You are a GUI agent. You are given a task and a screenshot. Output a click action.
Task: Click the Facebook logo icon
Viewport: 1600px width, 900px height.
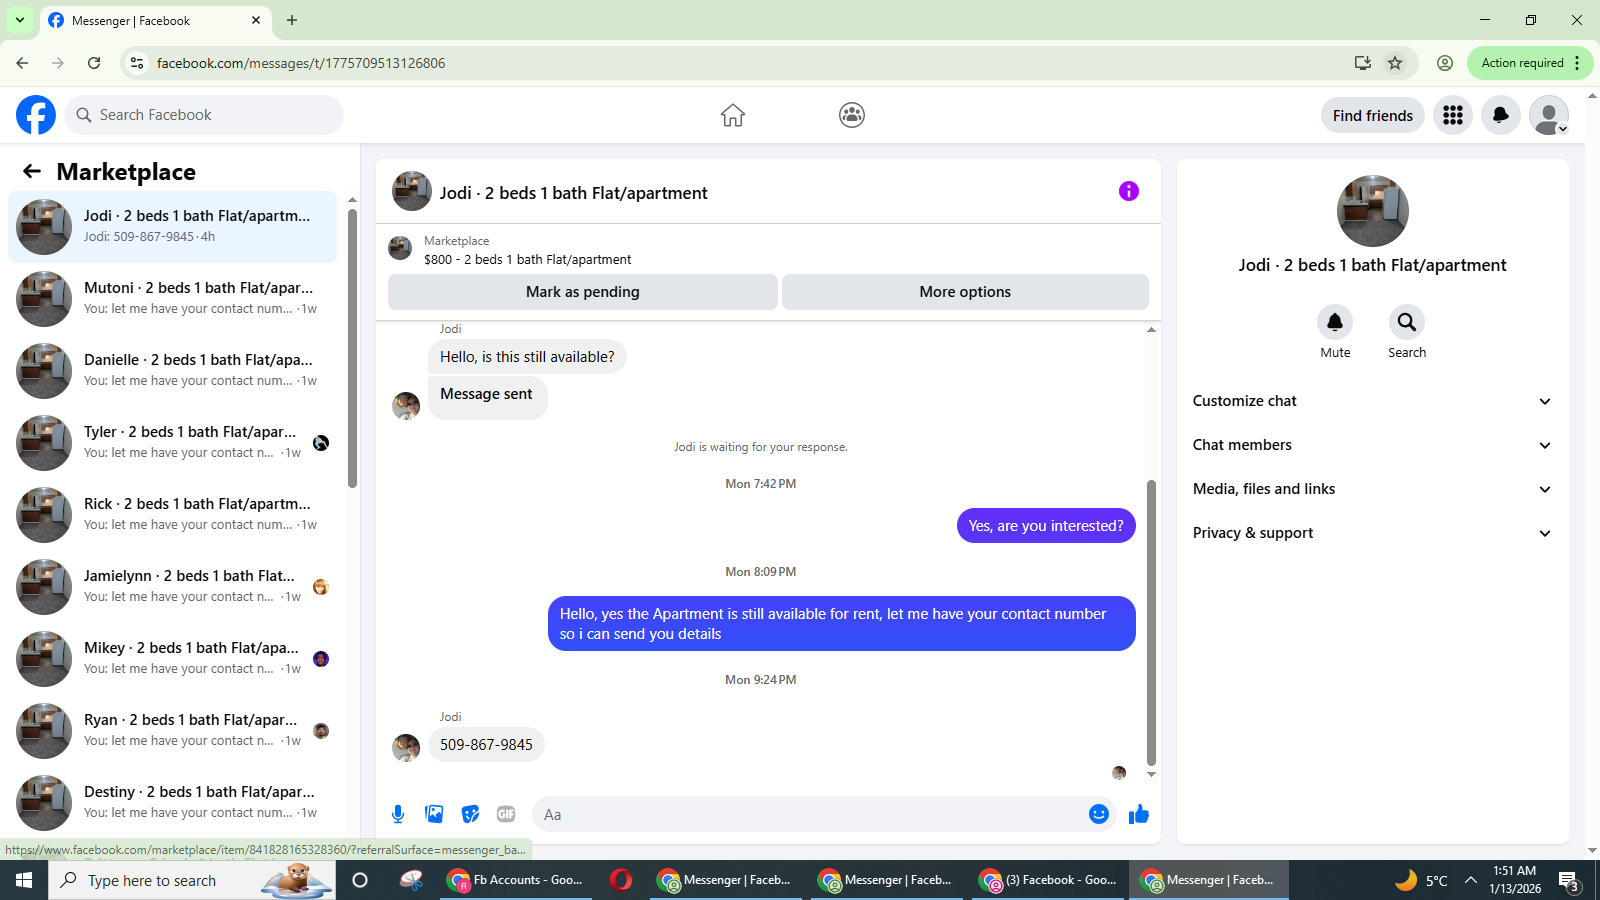pyautogui.click(x=36, y=115)
